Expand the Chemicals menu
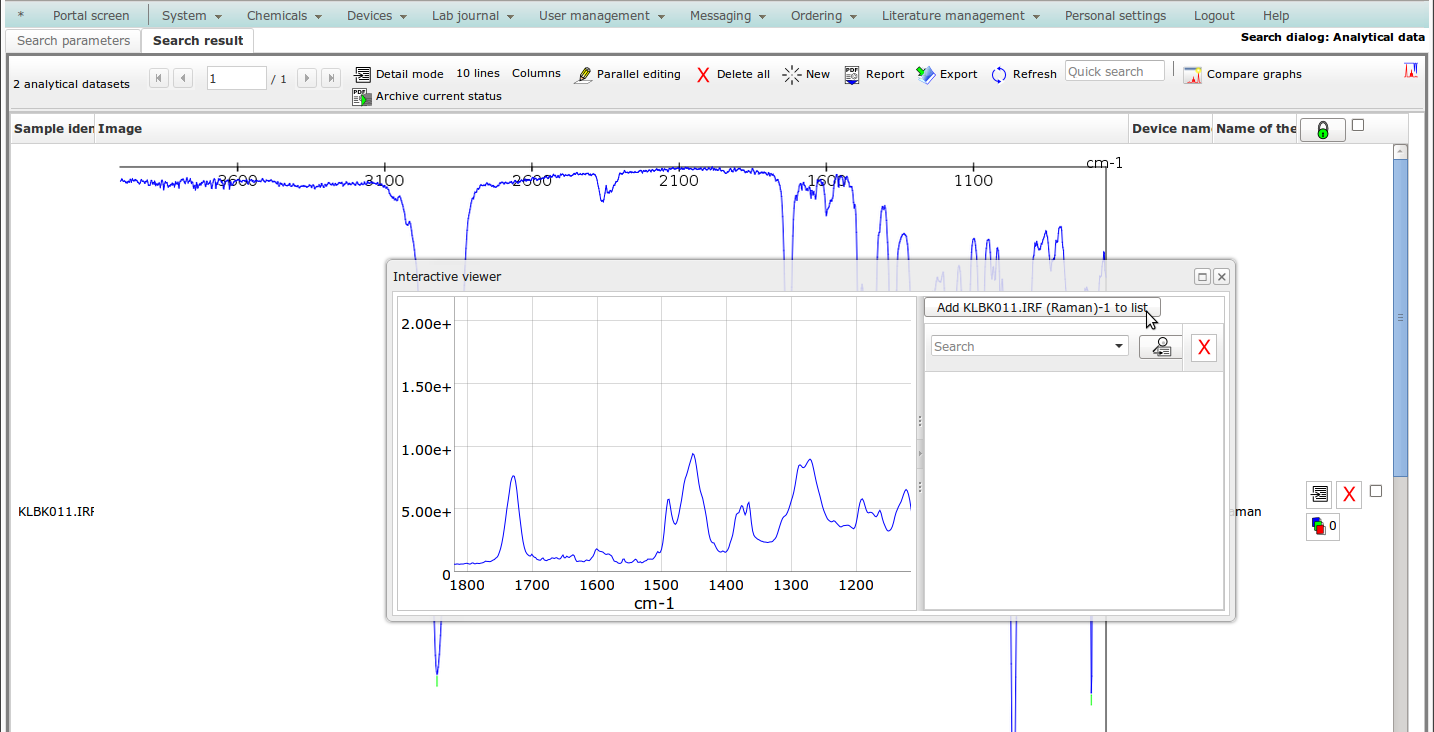Image resolution: width=1434 pixels, height=732 pixels. [284, 16]
